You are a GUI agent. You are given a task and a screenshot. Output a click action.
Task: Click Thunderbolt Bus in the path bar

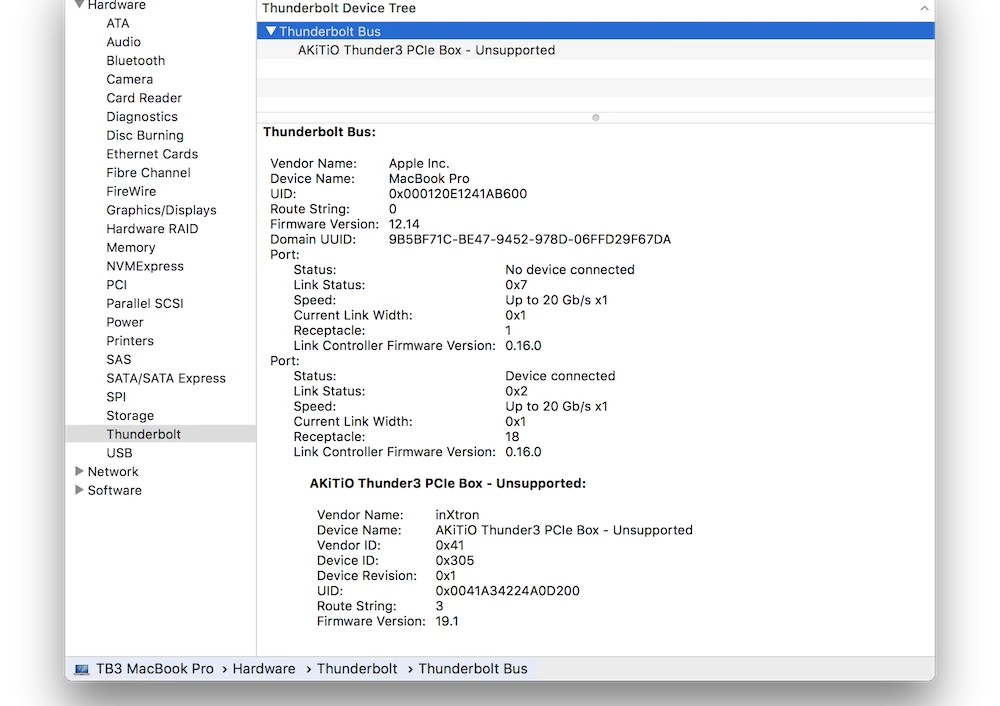(x=473, y=669)
